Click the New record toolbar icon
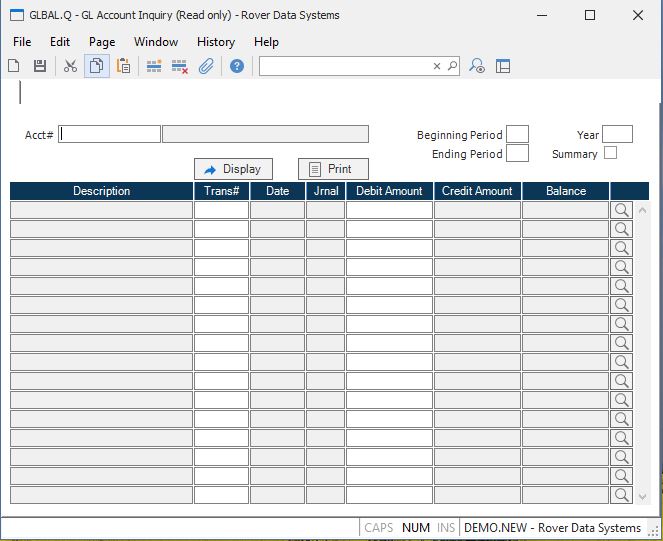663x541 pixels. coord(14,66)
